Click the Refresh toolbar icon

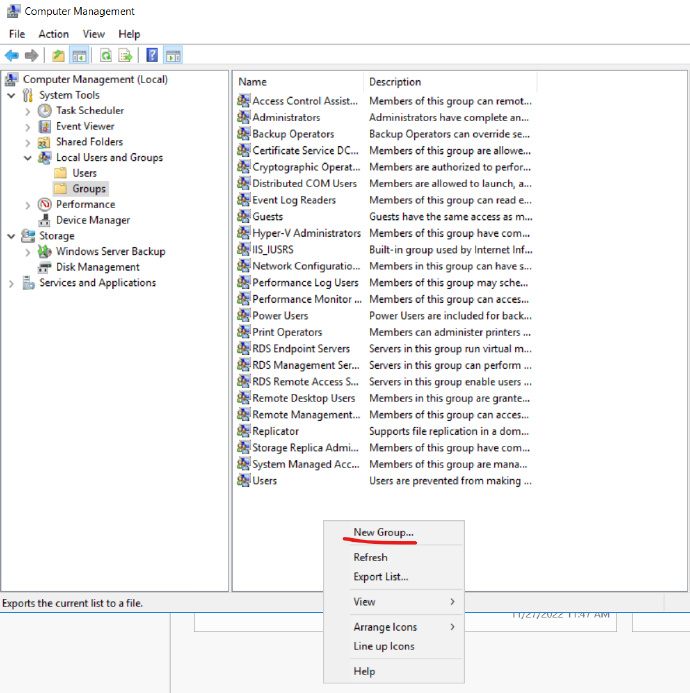coord(106,56)
